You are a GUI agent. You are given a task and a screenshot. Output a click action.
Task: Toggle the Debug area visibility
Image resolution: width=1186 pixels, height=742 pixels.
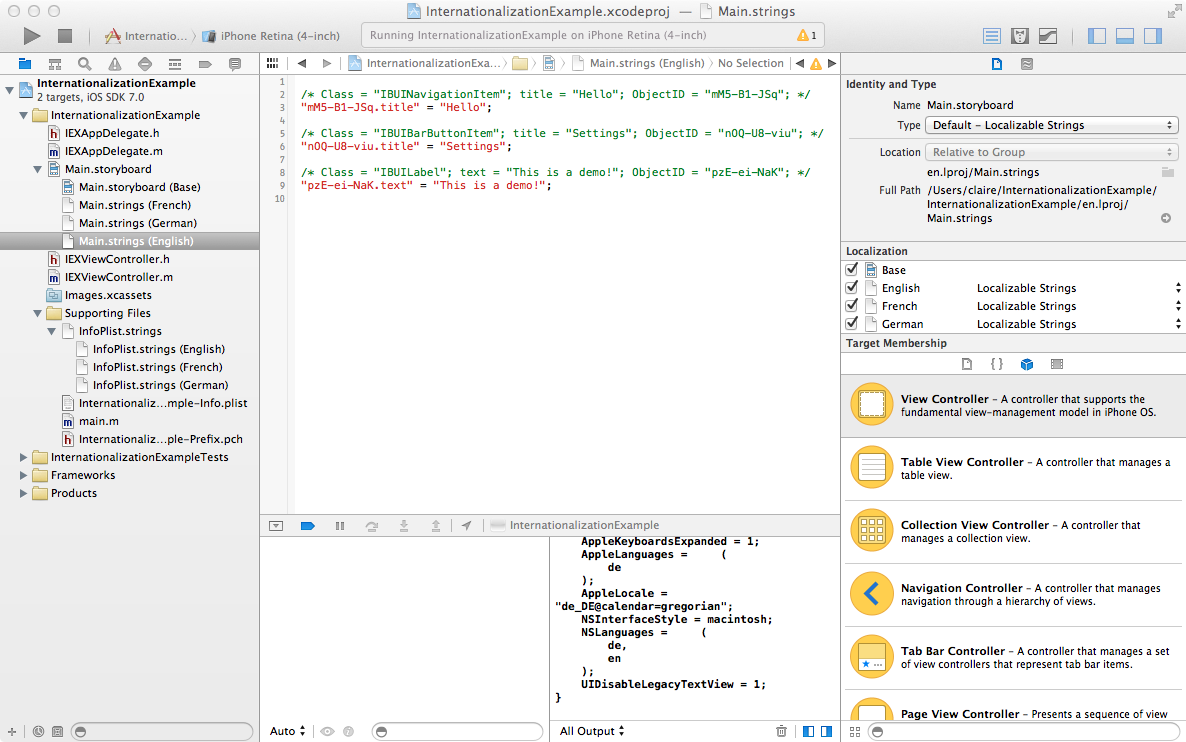click(x=1125, y=36)
